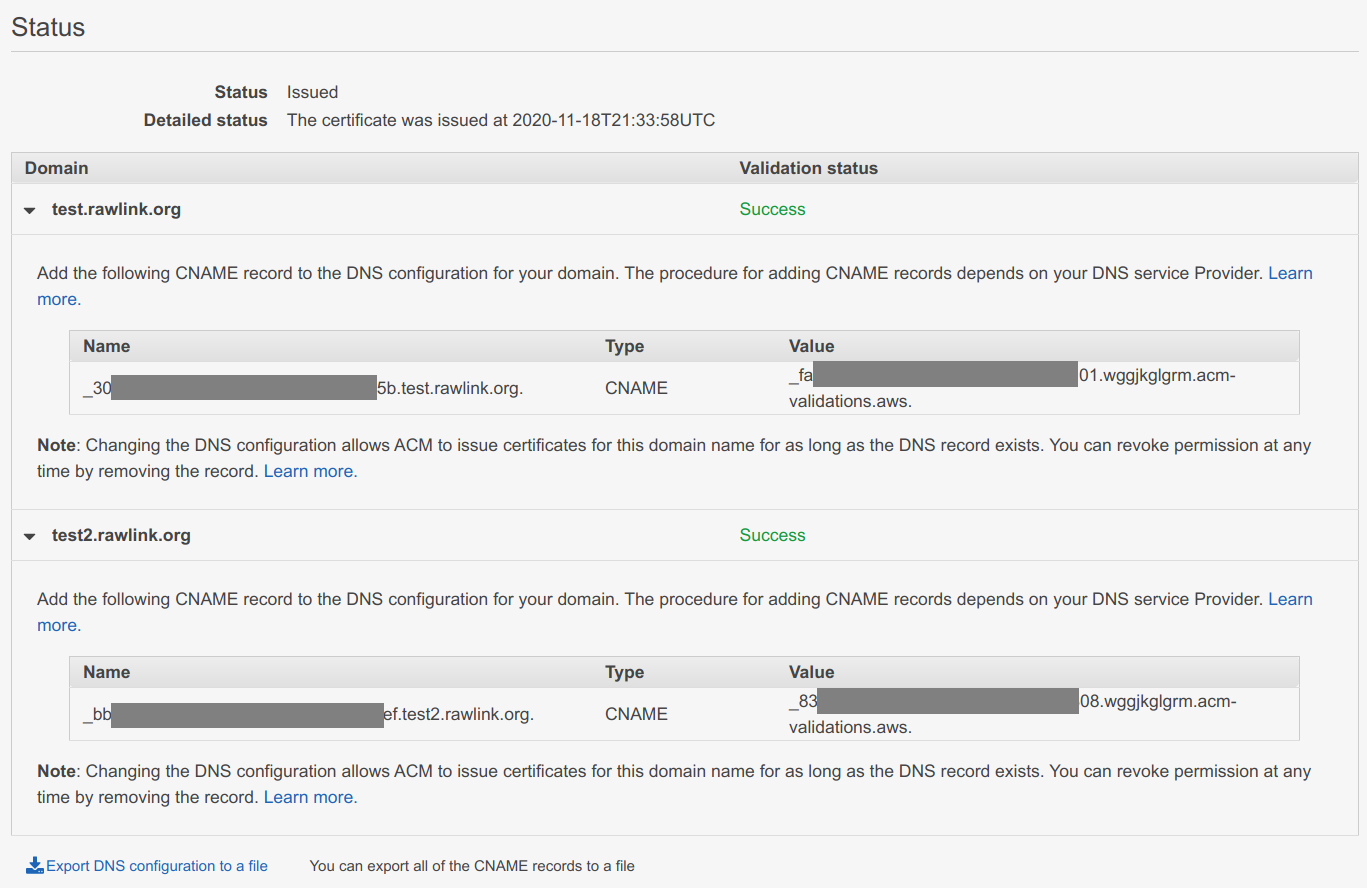Screen dimensions: 1367x888
Task: Open Learn more link in test.rawlink.org instructions
Action: pos(1290,273)
